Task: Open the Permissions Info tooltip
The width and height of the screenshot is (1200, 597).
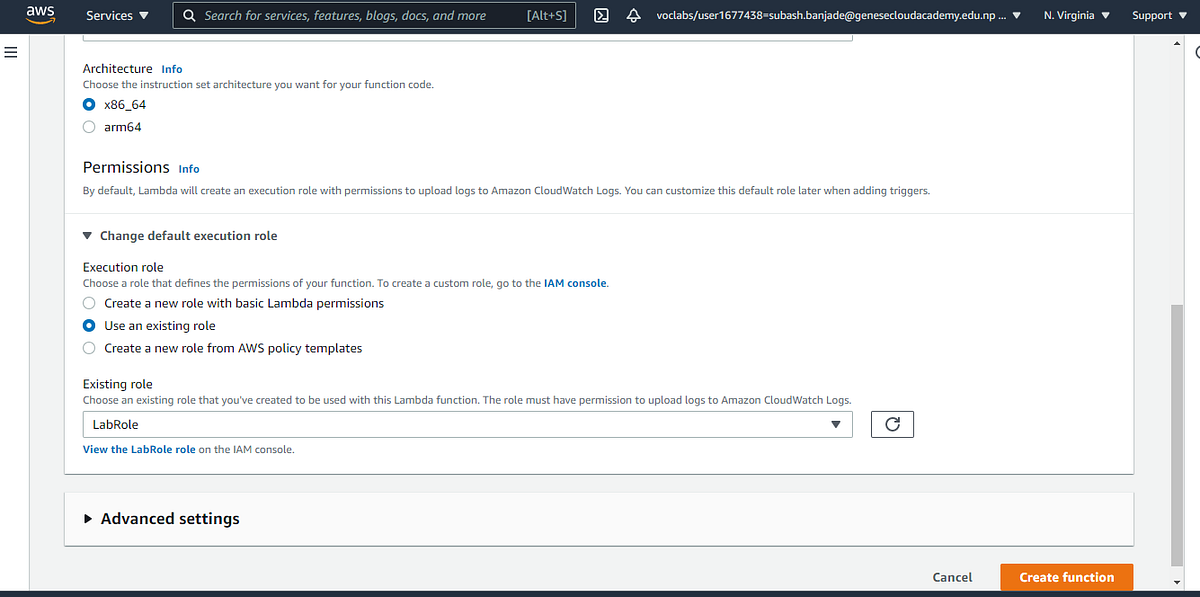Action: tap(188, 169)
